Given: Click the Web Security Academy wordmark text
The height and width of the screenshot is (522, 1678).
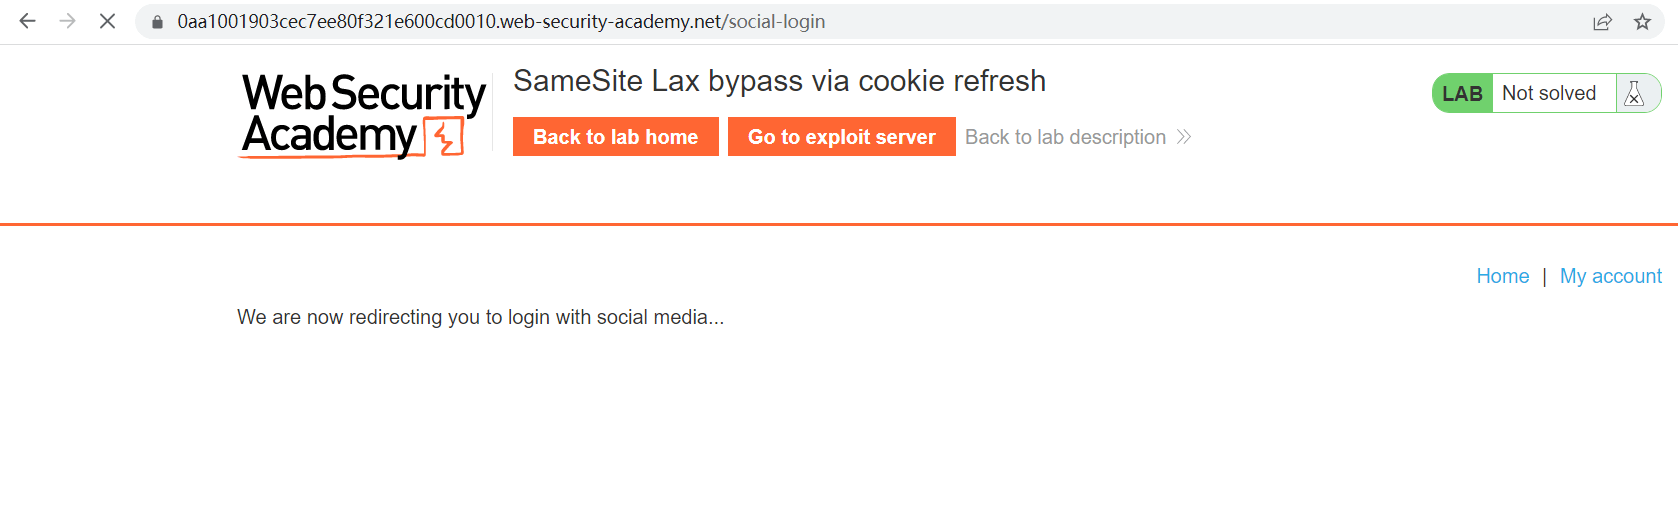Looking at the screenshot, I should (x=340, y=112).
